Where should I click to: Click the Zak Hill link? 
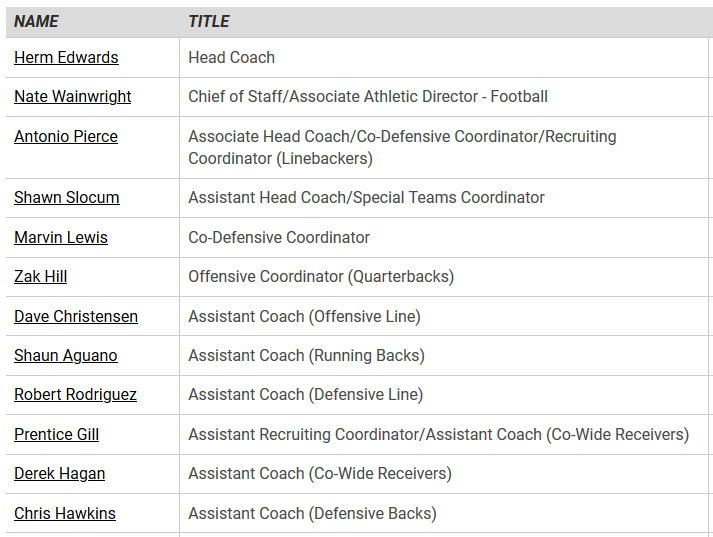click(41, 277)
